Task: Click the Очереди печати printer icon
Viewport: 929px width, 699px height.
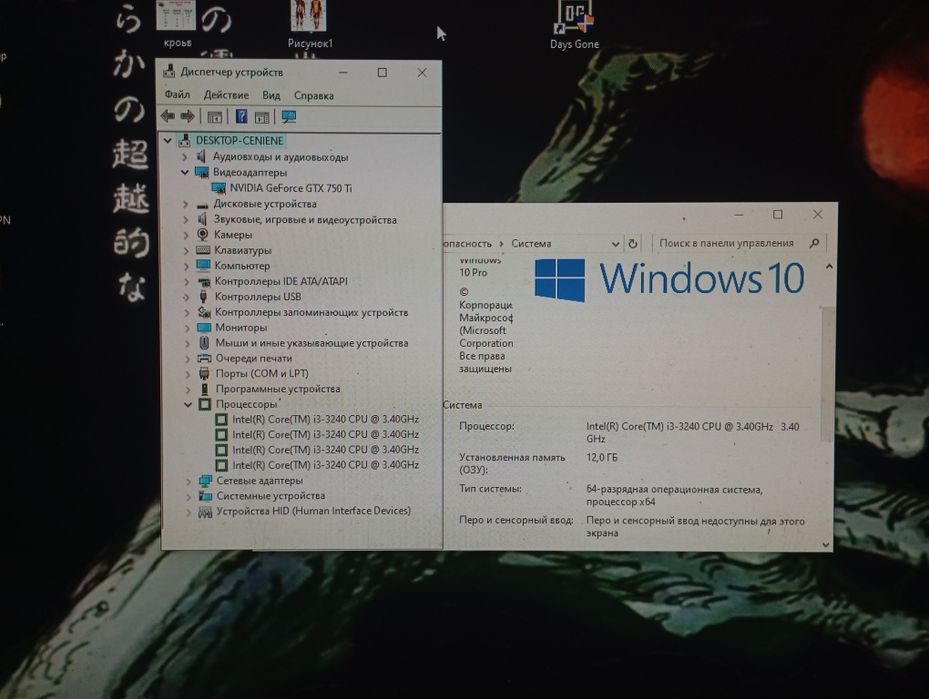Action: coord(204,358)
